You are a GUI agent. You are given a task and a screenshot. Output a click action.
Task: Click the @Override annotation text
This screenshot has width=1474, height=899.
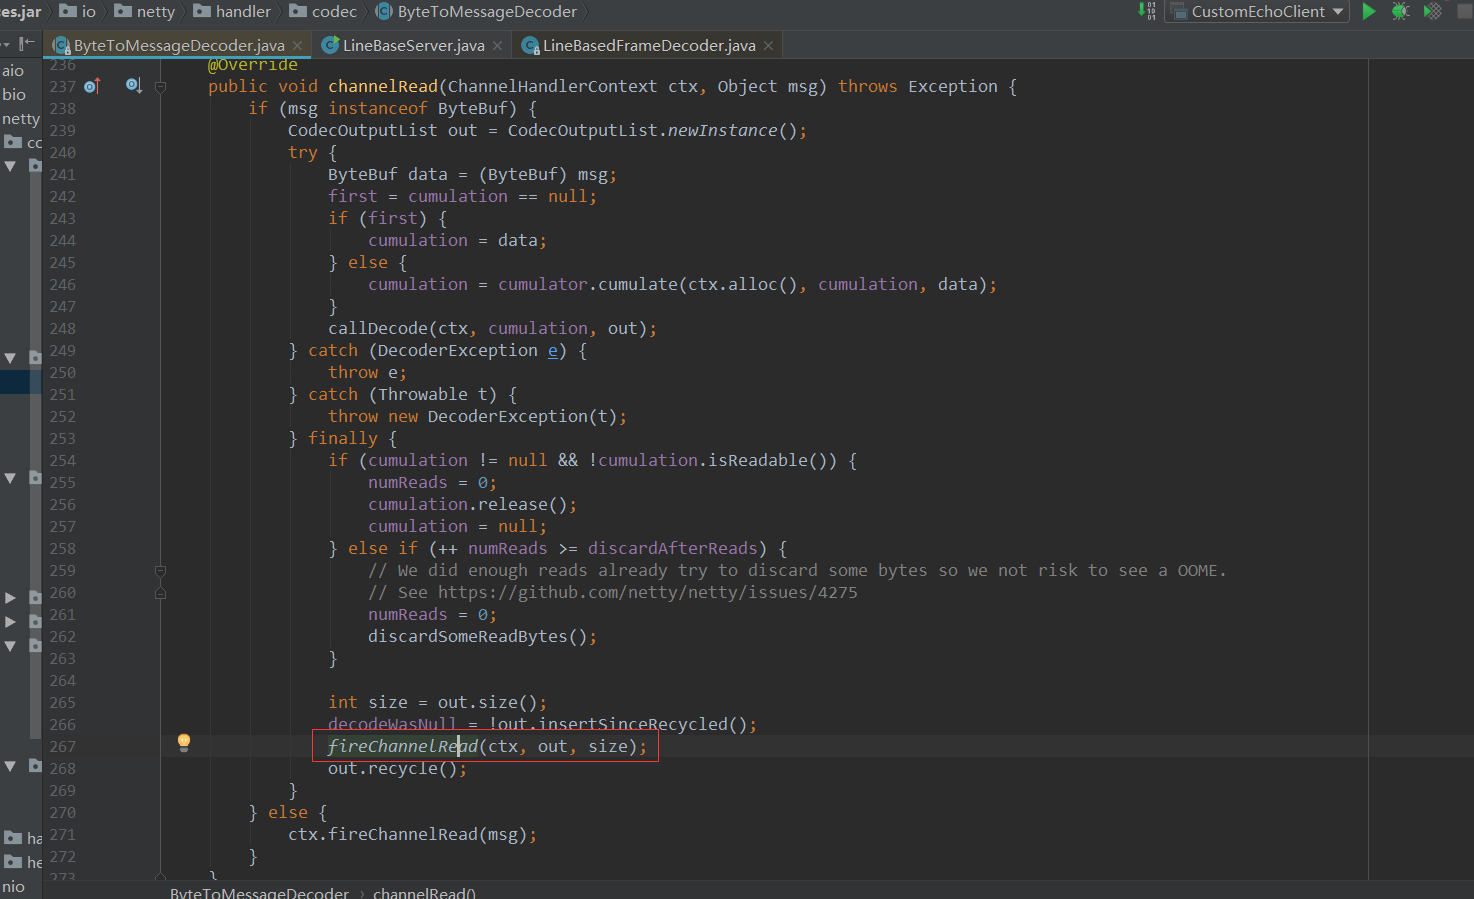tap(253, 65)
